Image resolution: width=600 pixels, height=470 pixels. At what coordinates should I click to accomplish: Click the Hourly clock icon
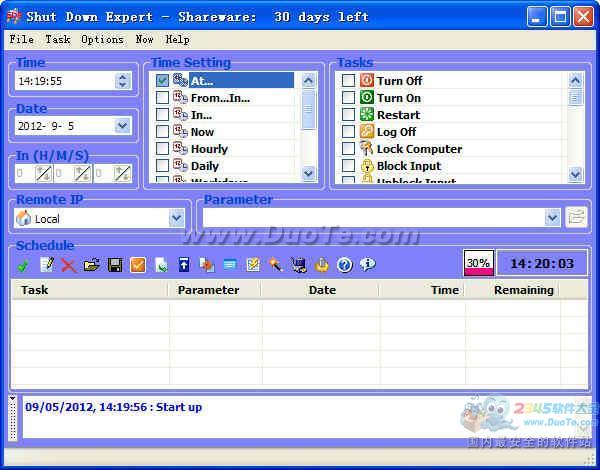(x=180, y=149)
